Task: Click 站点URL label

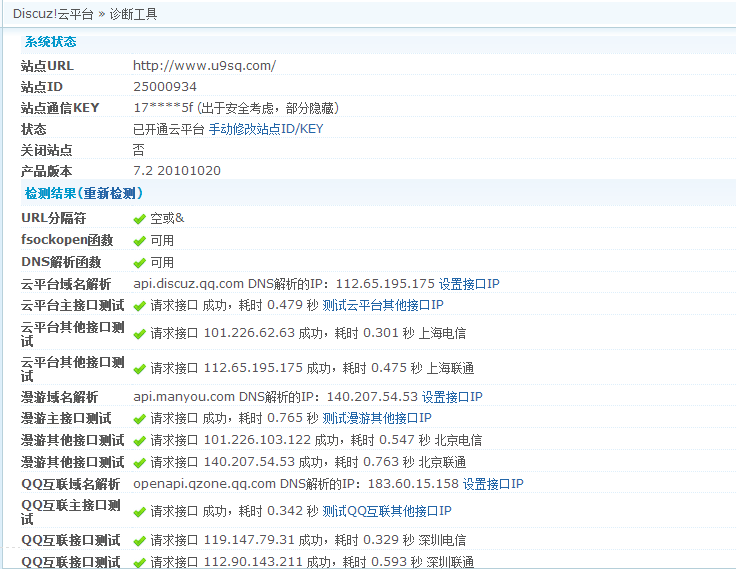Action: (x=47, y=66)
